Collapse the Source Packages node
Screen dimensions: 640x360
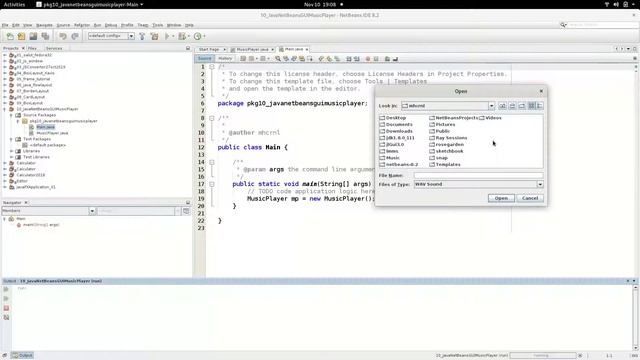[x=11, y=116]
